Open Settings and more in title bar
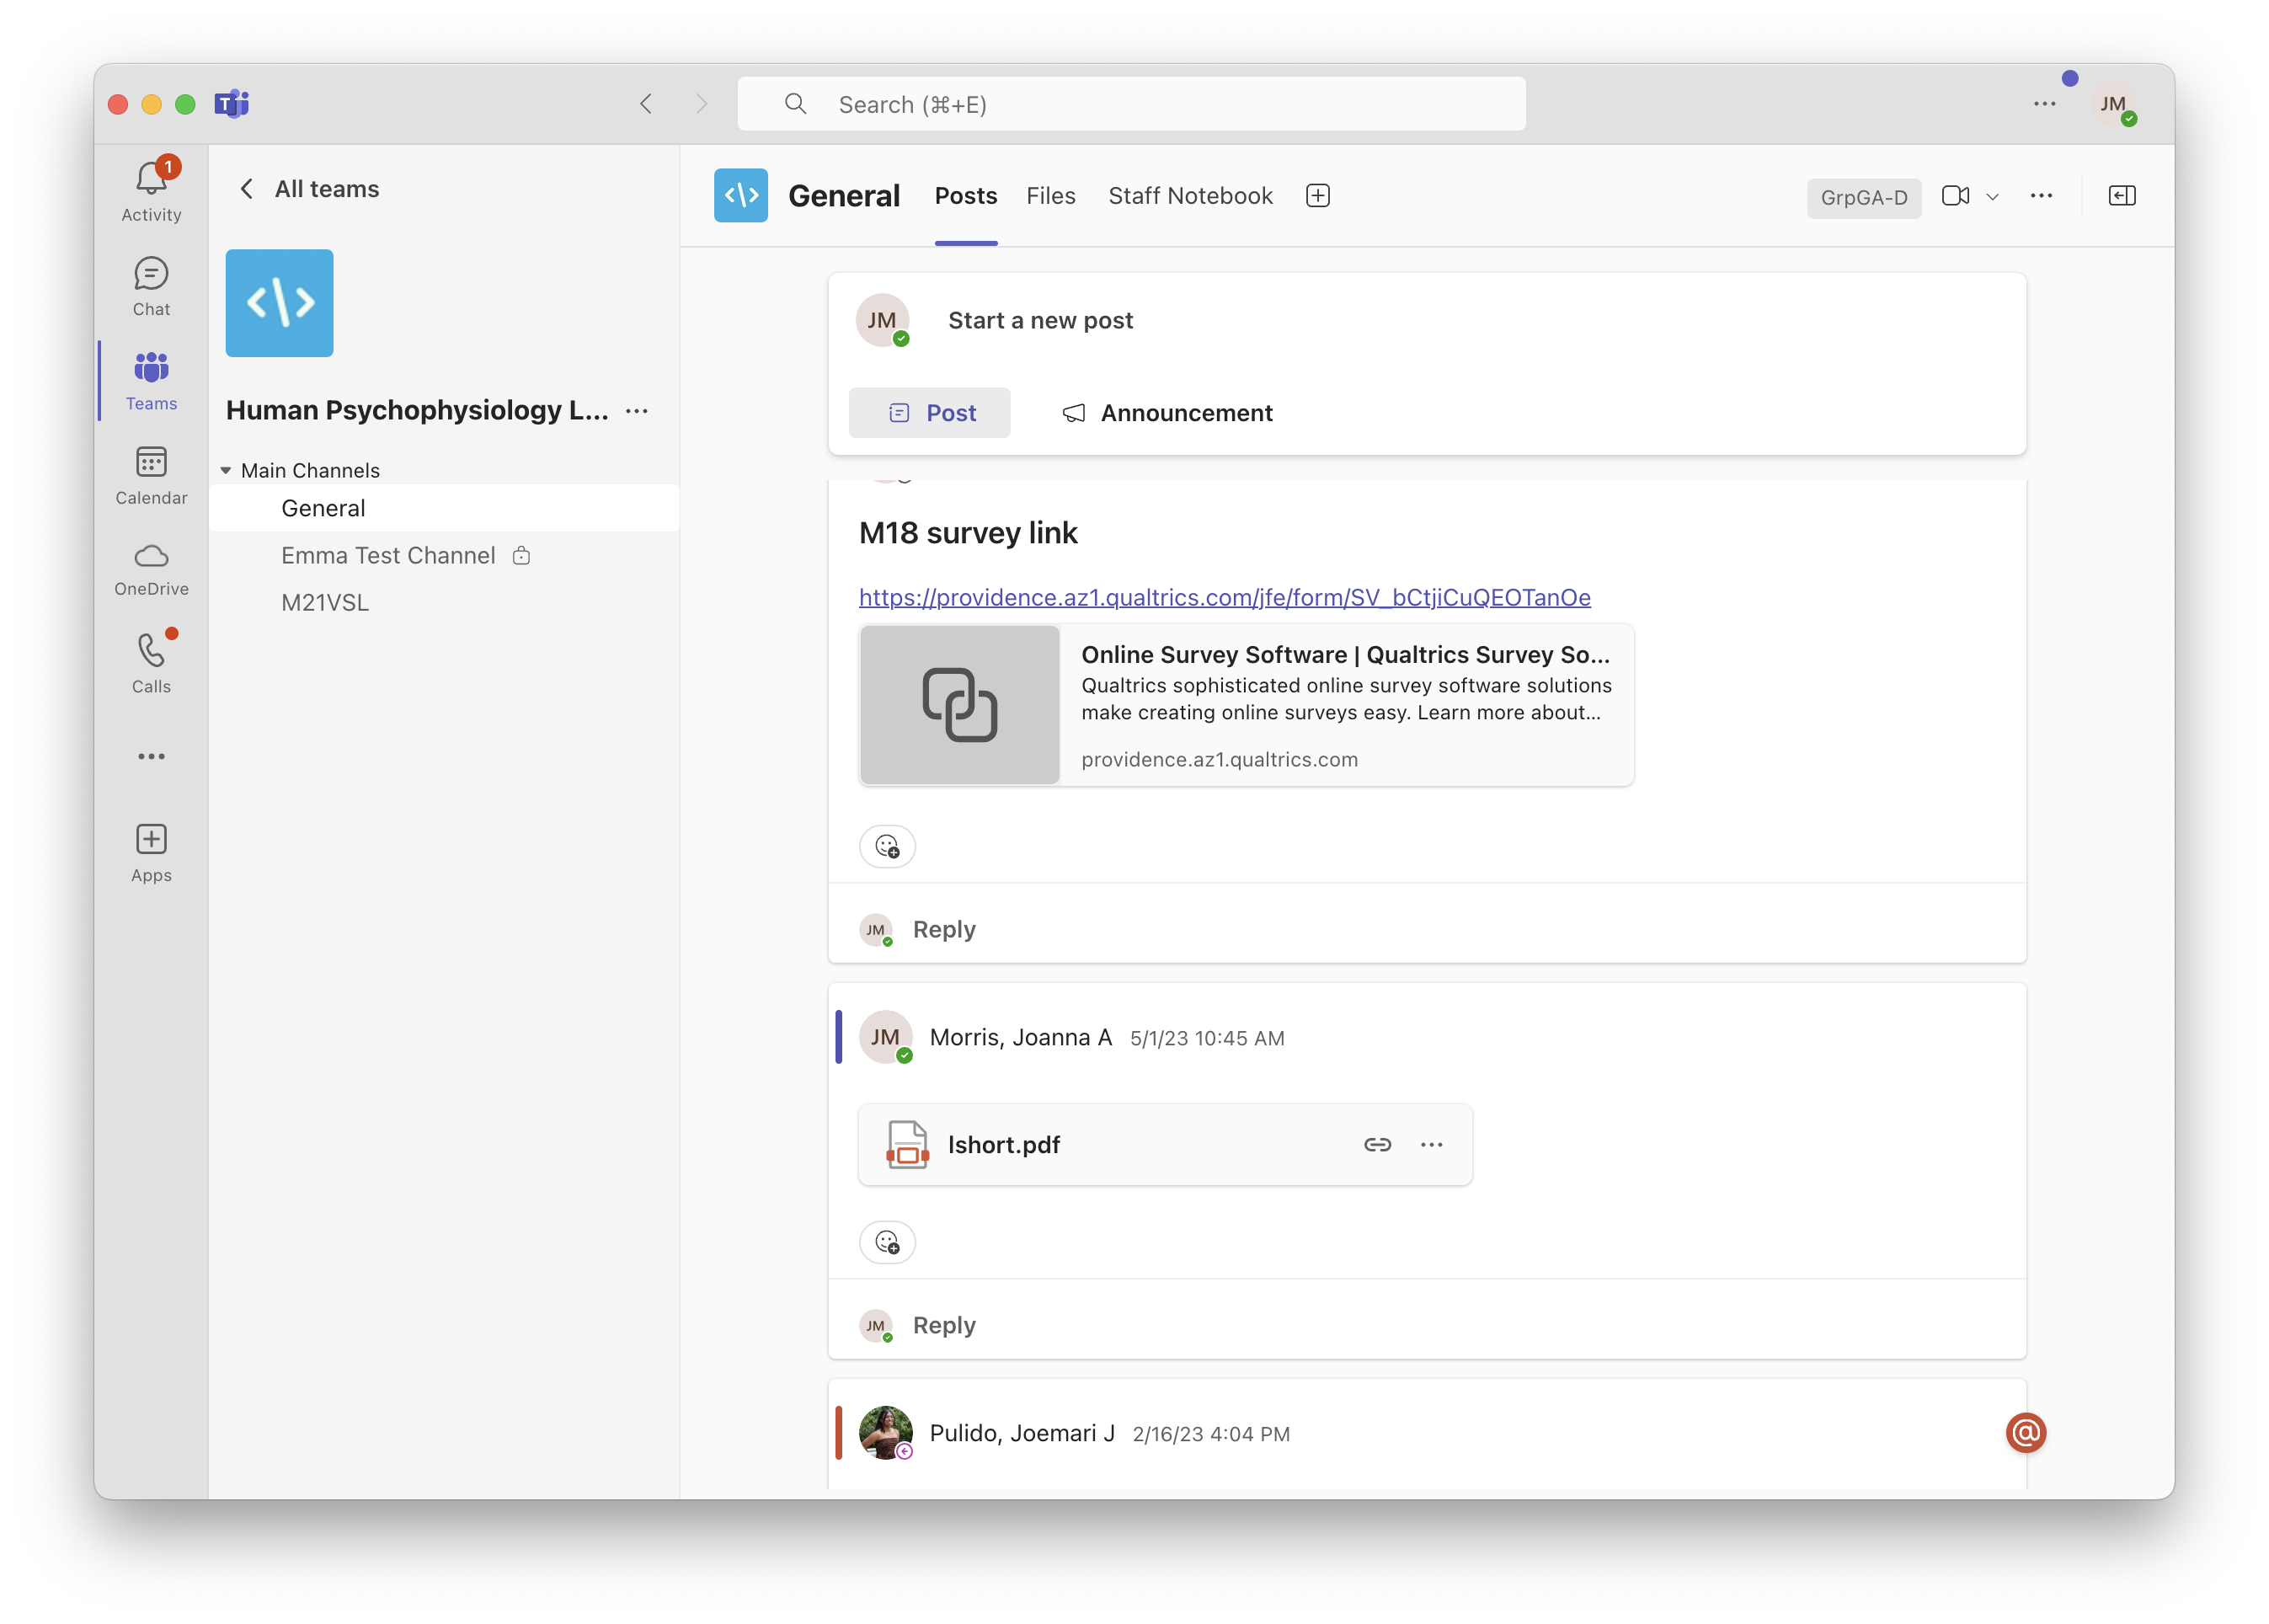The width and height of the screenshot is (2269, 1624). click(2044, 104)
